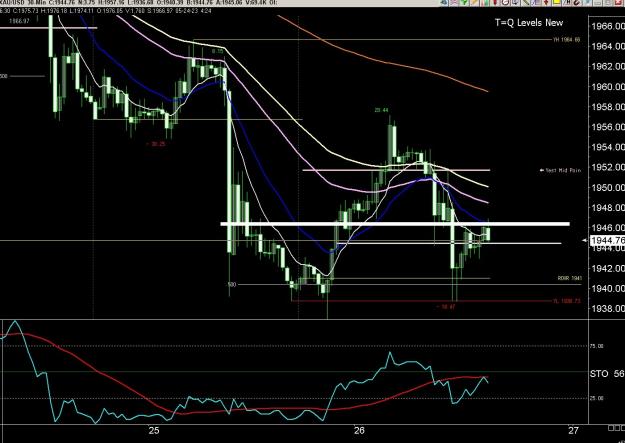Click the small squares at the bottom-right corner
The image size is (625, 443).
(x=616, y=428)
